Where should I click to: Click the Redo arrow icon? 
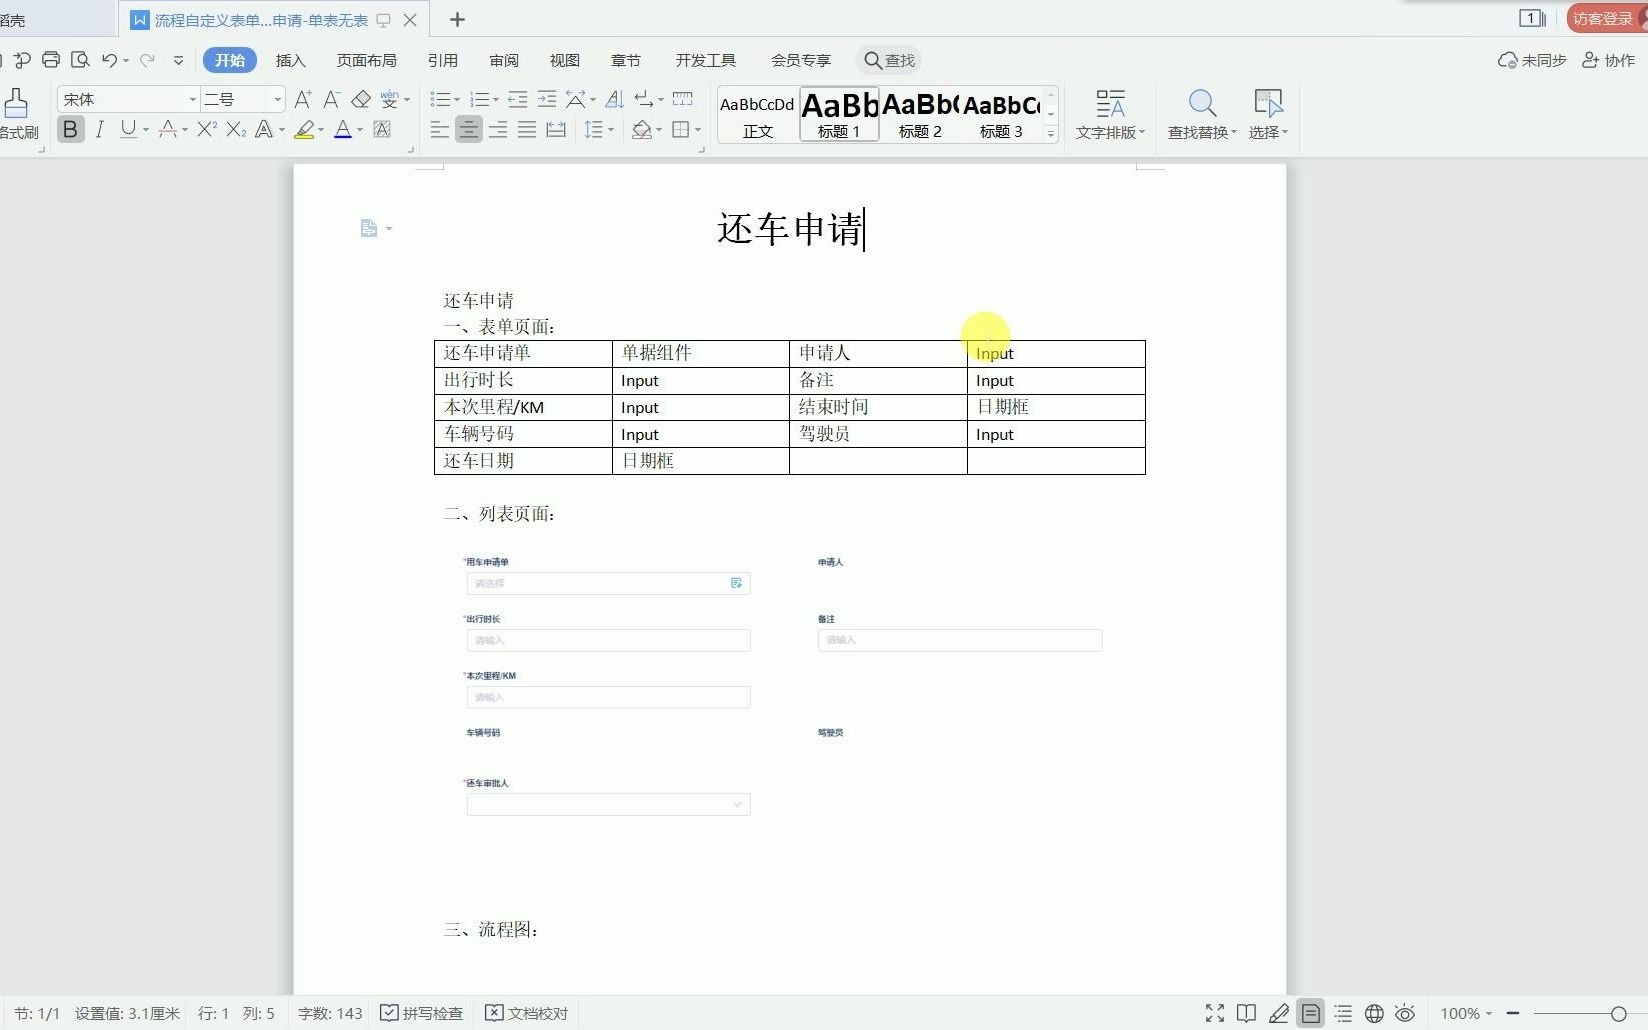[x=147, y=60]
